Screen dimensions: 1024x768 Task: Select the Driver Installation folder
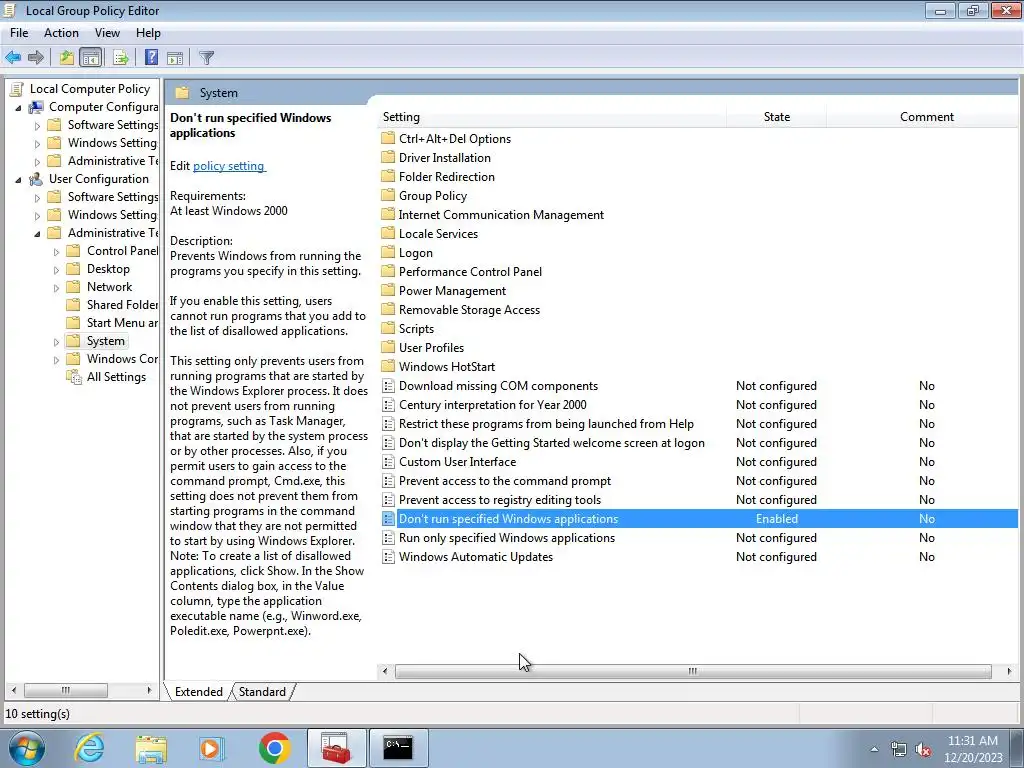444,157
